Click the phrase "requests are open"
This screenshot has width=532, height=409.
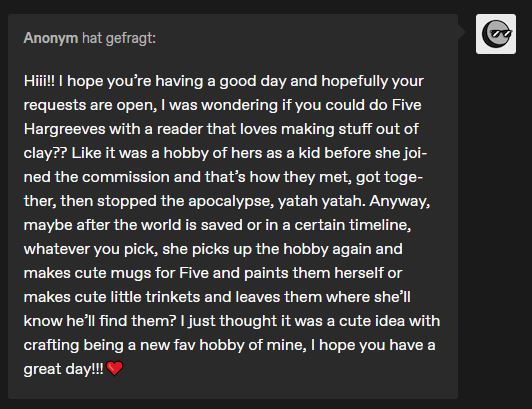[x=90, y=105]
